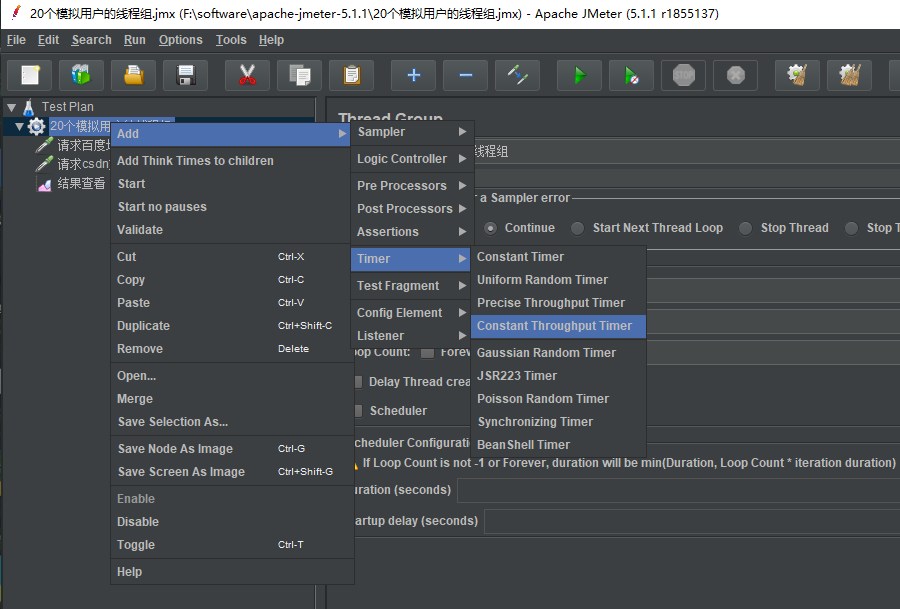Image resolution: width=900 pixels, height=609 pixels.
Task: Select the Continue radio button
Action: pyautogui.click(x=491, y=228)
